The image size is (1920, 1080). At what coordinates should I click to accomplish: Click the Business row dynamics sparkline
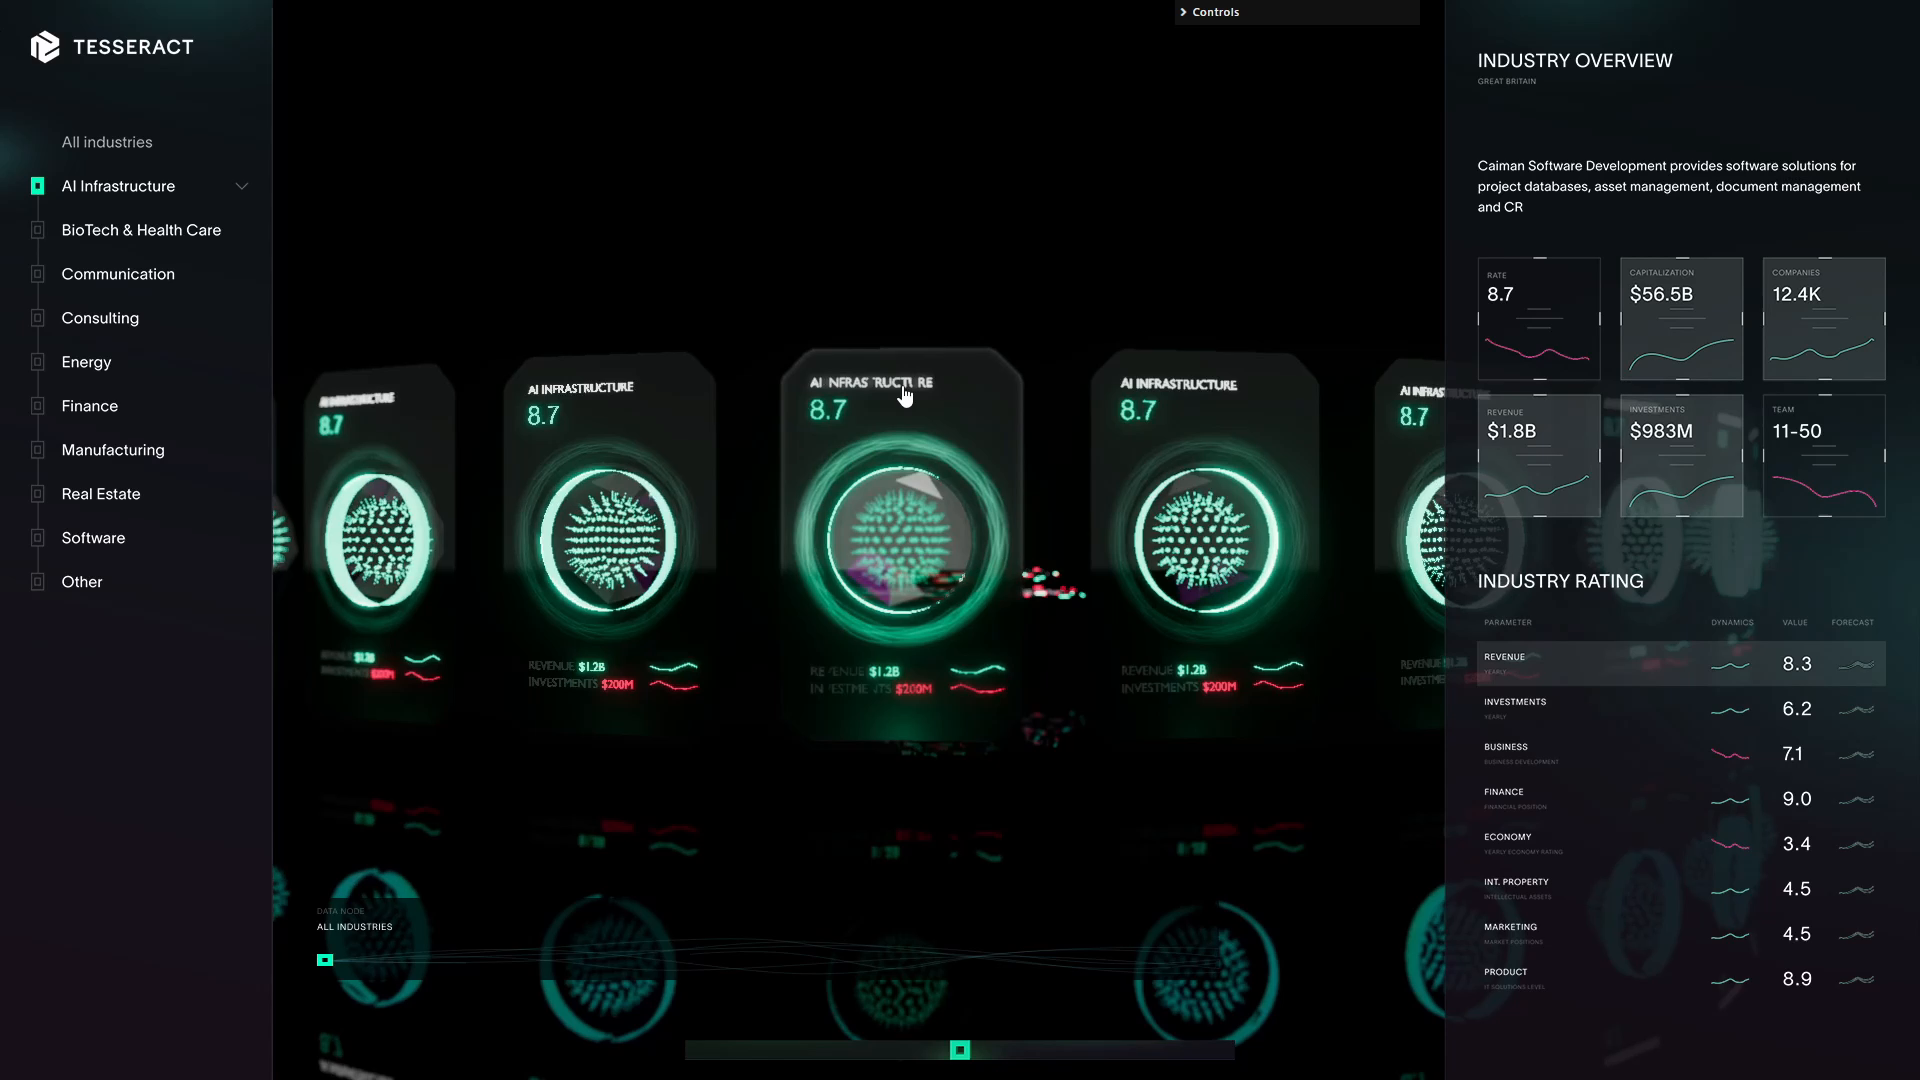(1730, 754)
